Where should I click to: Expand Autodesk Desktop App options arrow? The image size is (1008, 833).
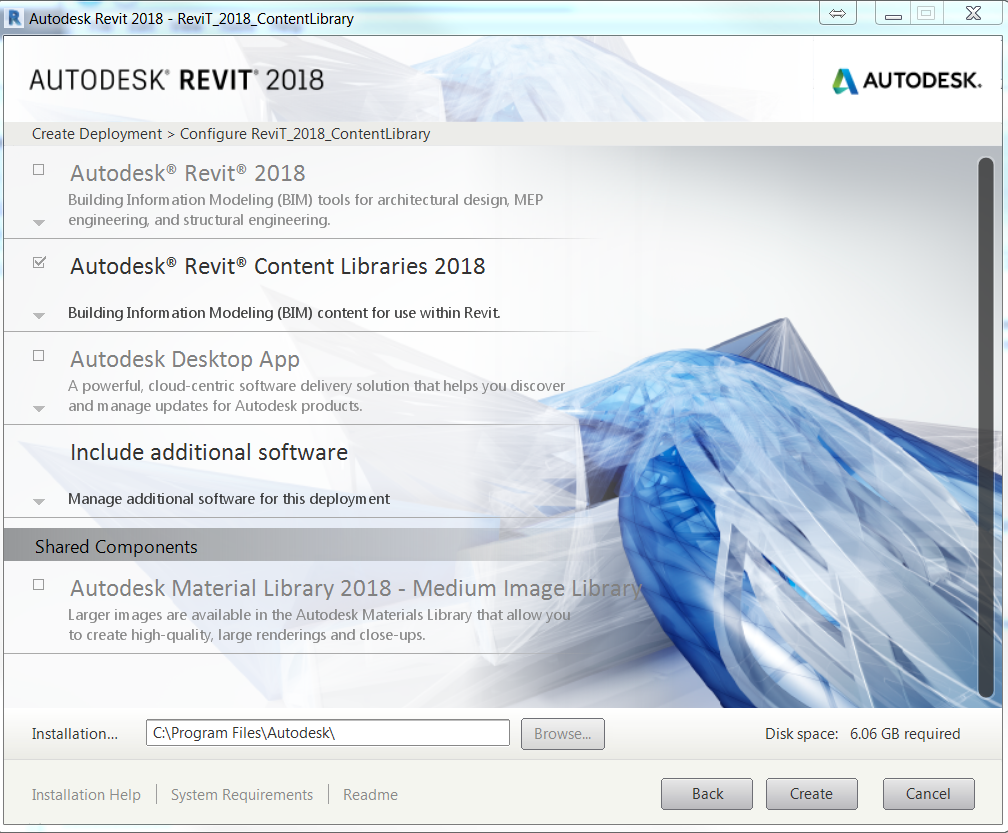point(39,409)
